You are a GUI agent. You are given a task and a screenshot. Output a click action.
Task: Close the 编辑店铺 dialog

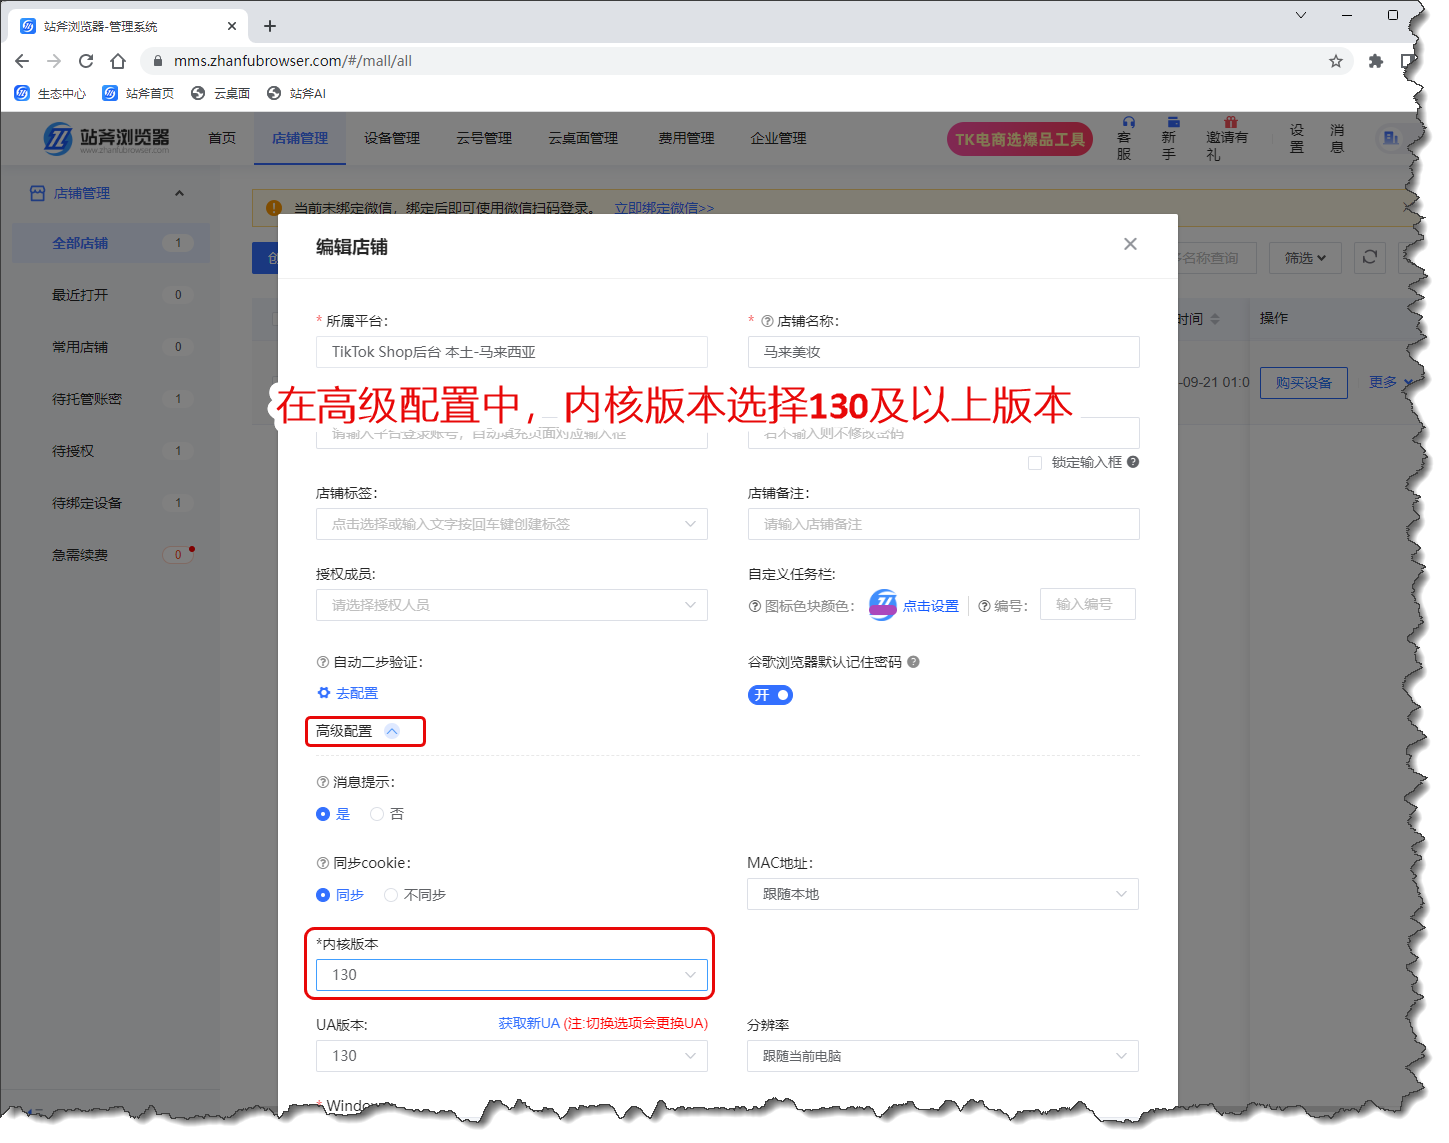point(1130,244)
